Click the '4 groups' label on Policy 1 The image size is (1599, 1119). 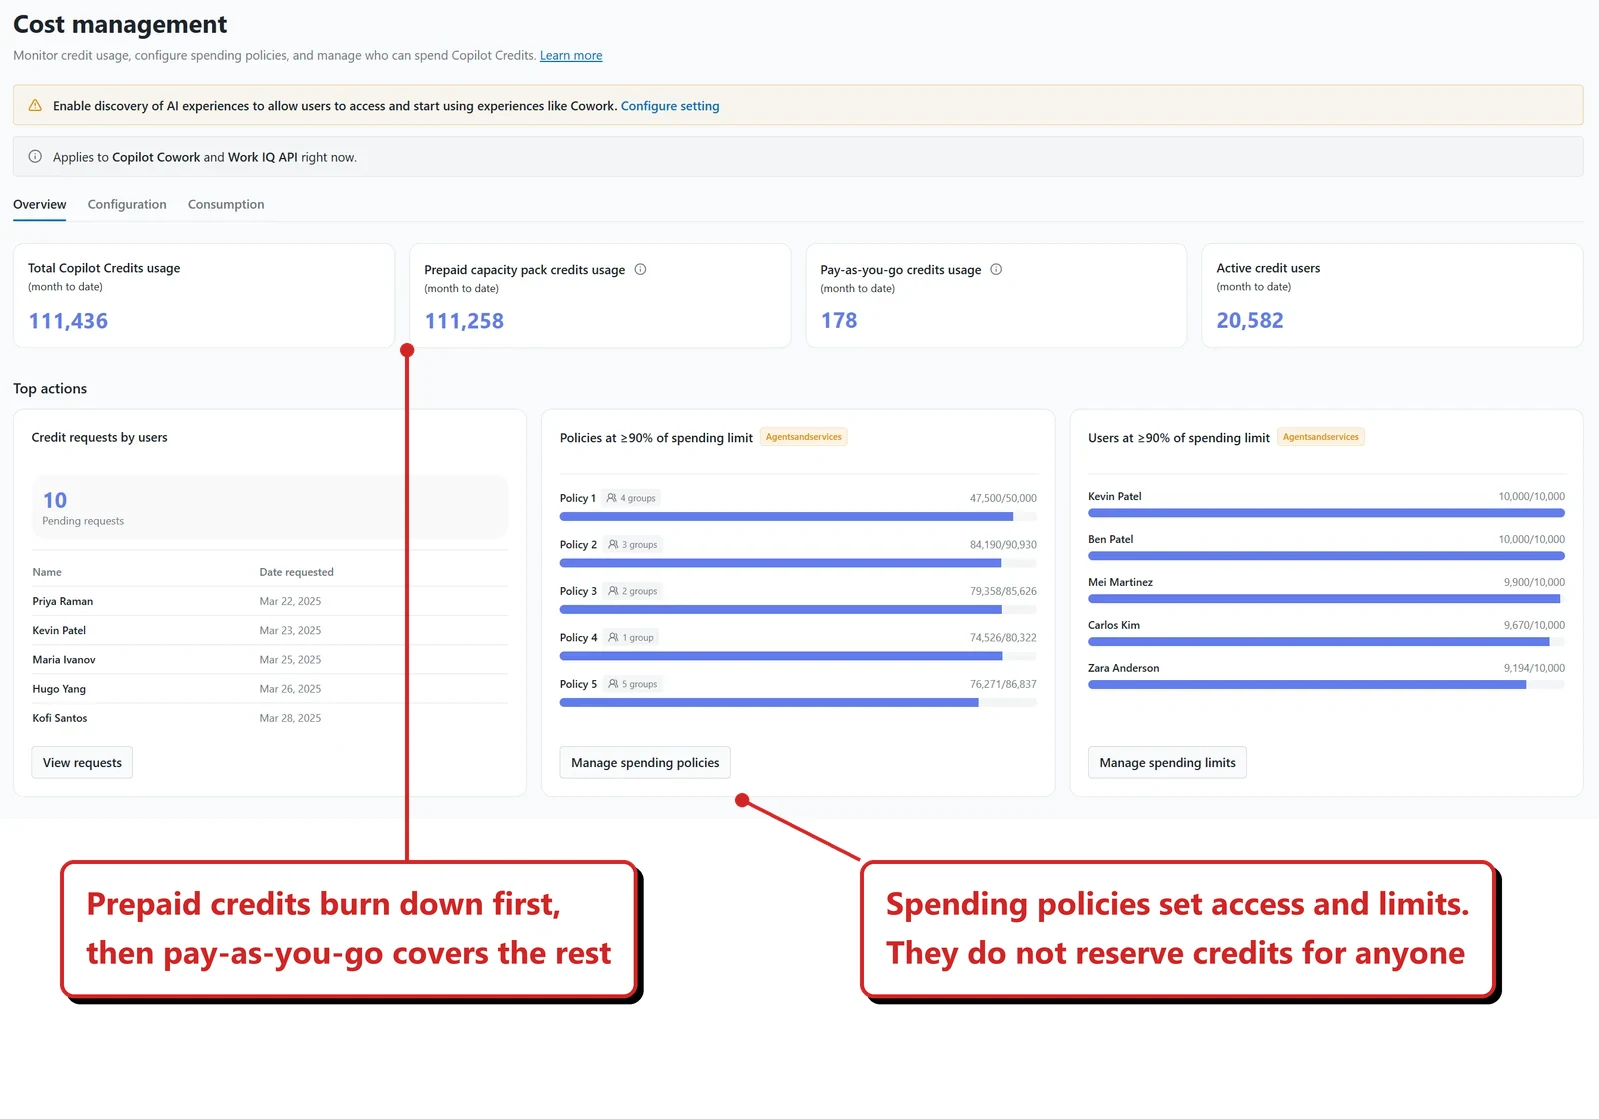638,498
